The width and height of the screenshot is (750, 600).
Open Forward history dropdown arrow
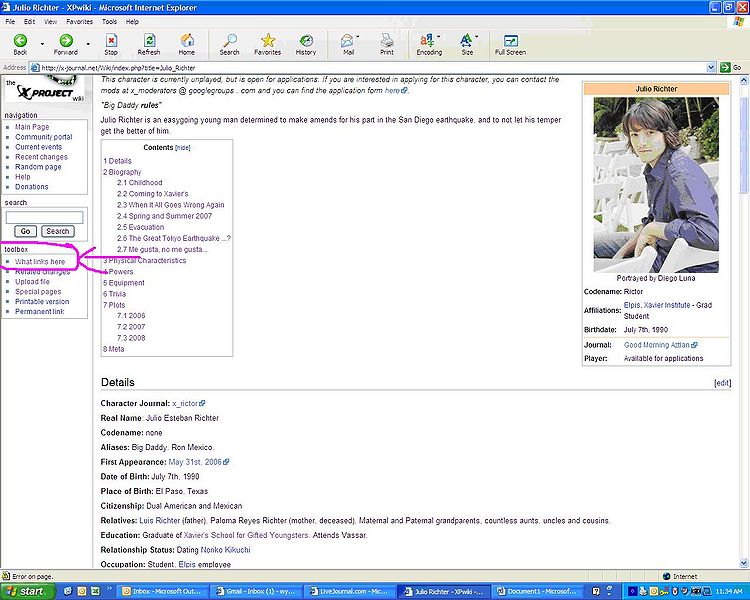(88, 44)
